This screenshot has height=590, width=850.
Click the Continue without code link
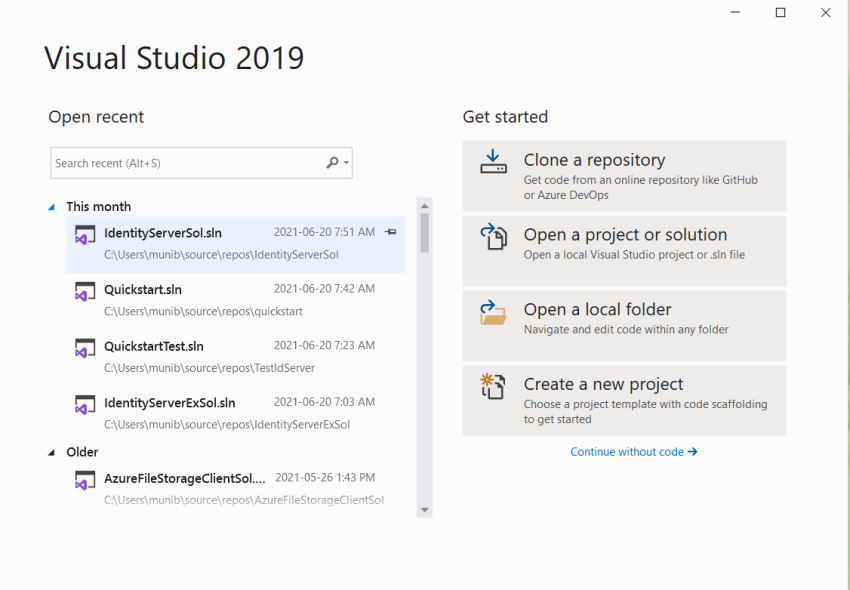(x=634, y=451)
